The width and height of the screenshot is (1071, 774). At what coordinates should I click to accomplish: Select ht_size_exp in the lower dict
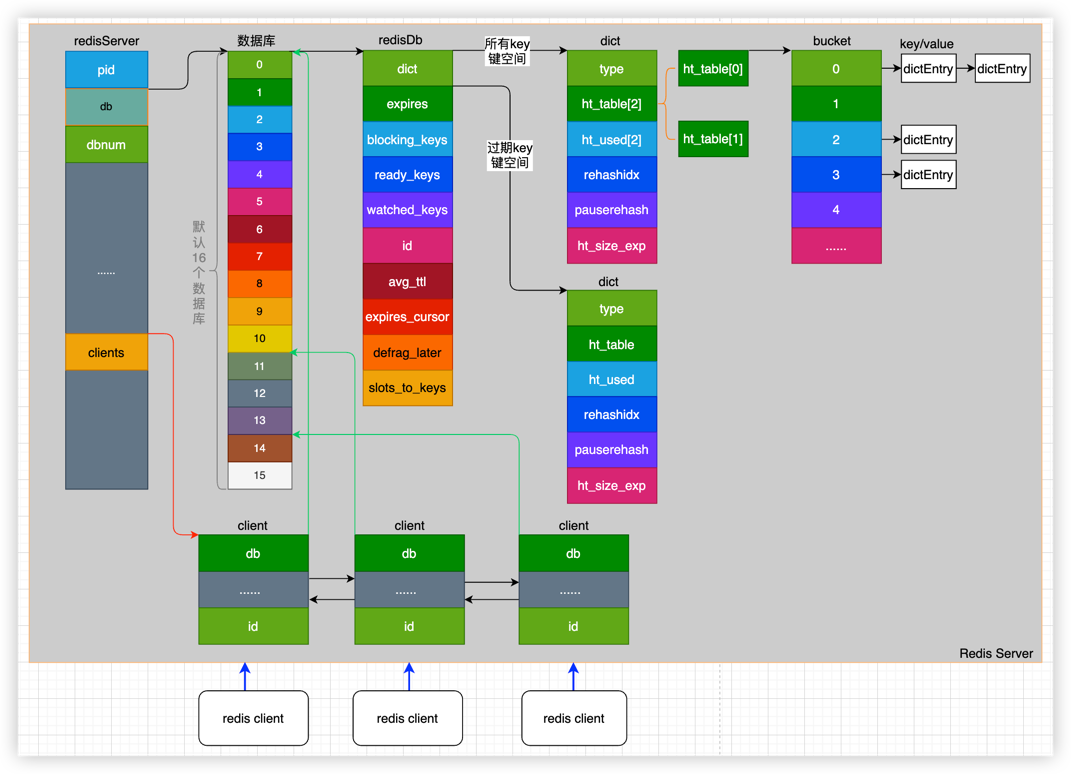coord(611,486)
